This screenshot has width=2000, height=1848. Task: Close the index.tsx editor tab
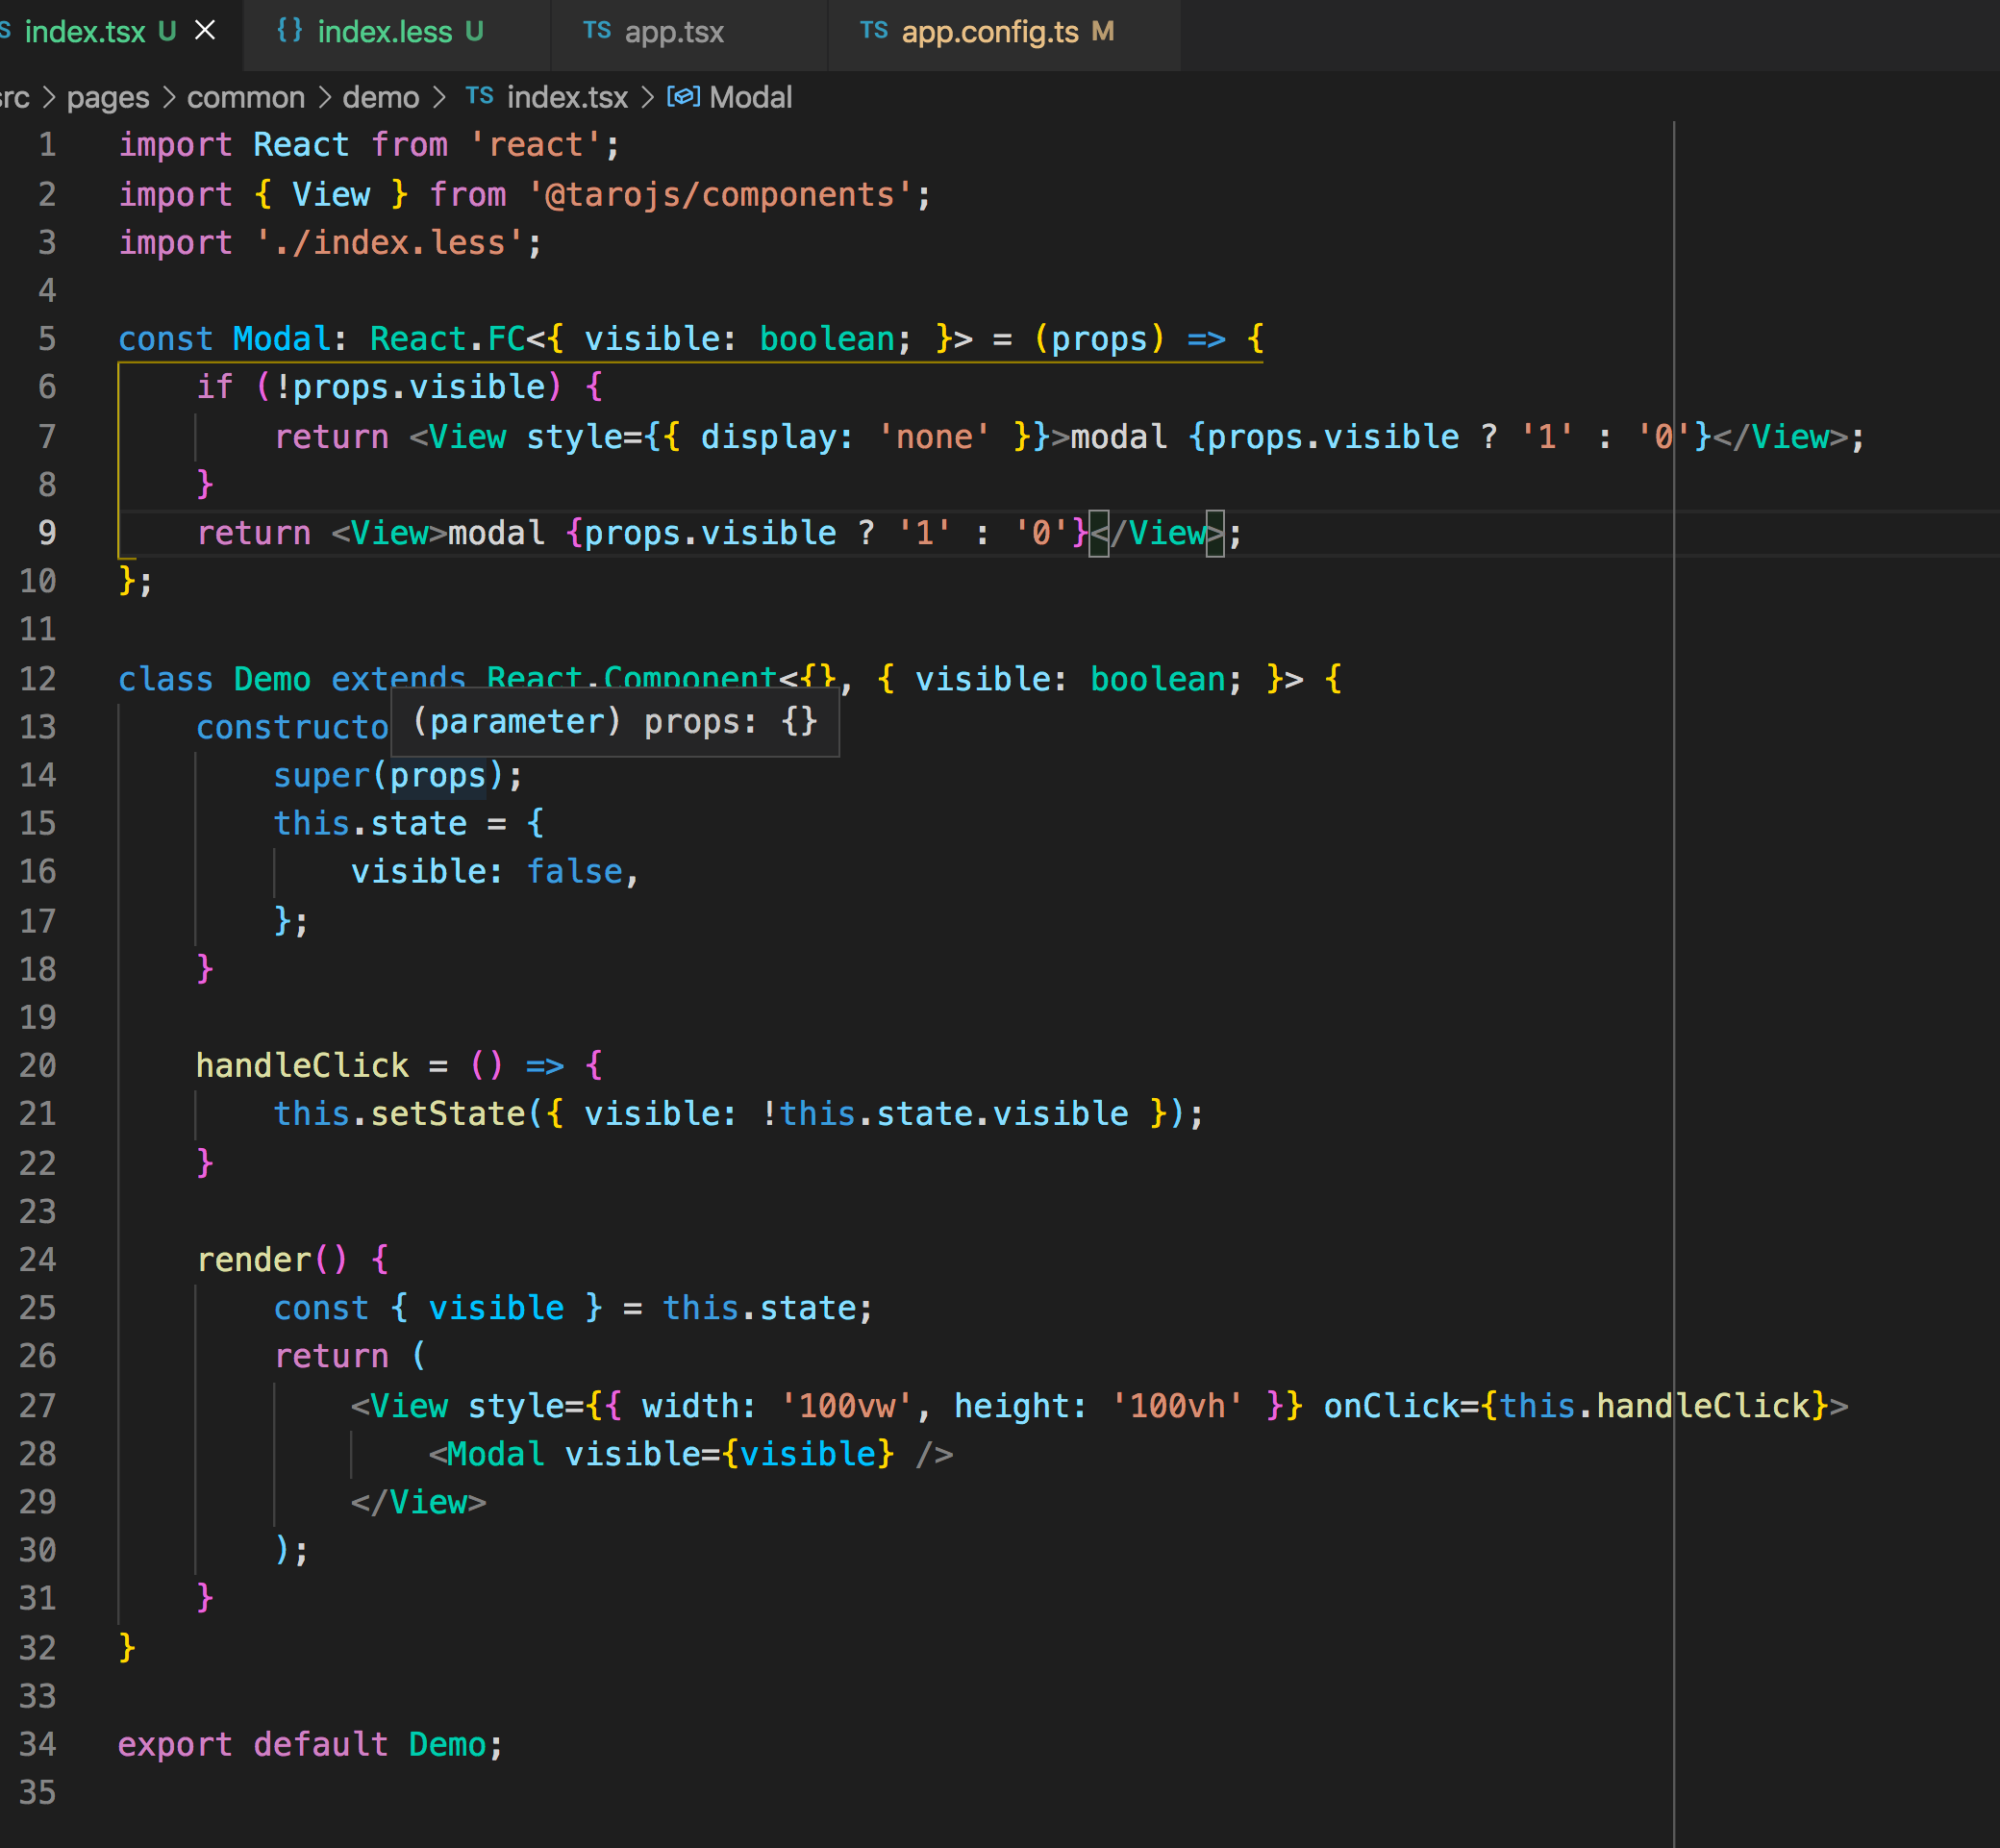[x=205, y=31]
